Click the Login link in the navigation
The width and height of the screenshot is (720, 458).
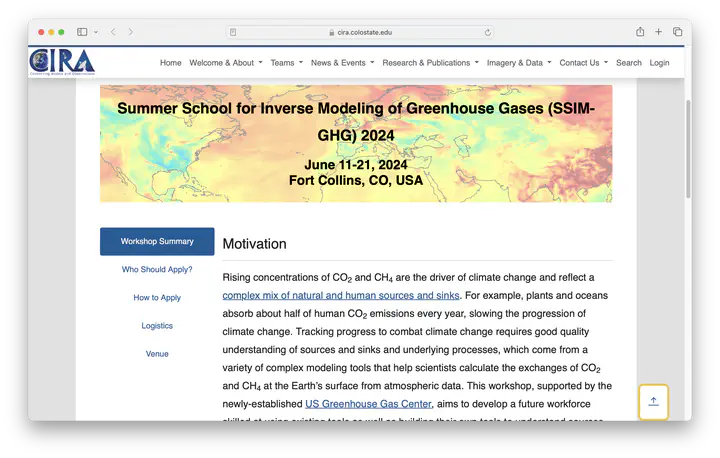point(659,63)
